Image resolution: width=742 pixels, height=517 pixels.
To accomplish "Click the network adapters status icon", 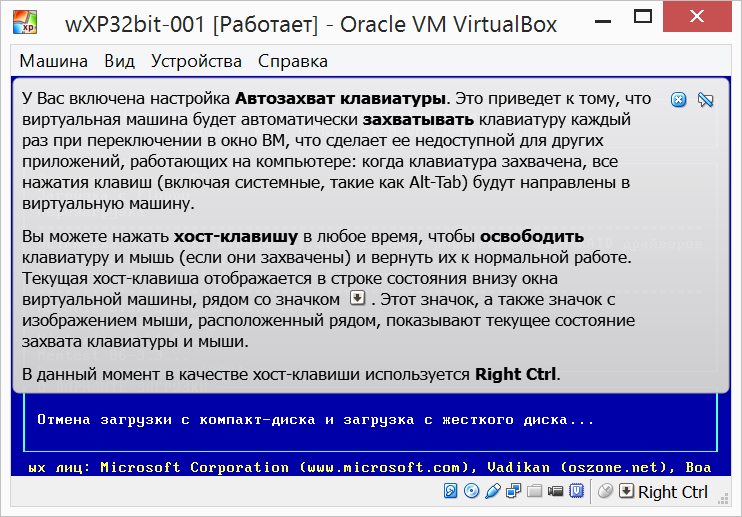I will tap(513, 491).
